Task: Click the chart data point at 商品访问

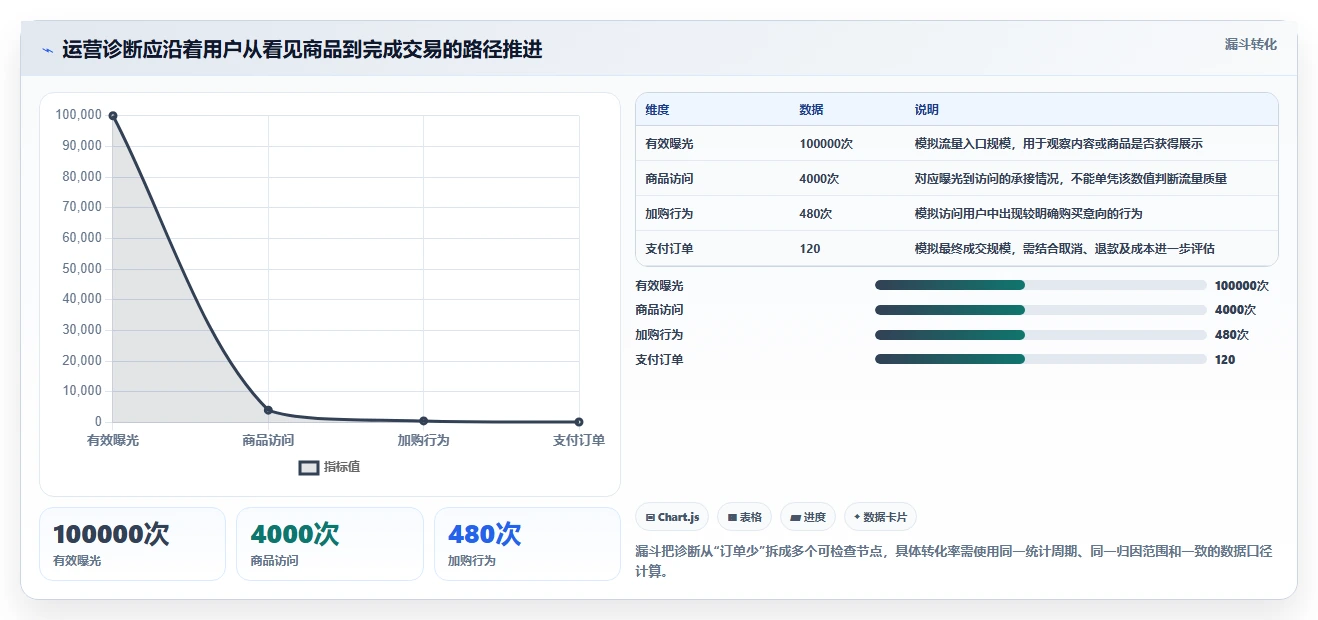Action: coord(268,410)
